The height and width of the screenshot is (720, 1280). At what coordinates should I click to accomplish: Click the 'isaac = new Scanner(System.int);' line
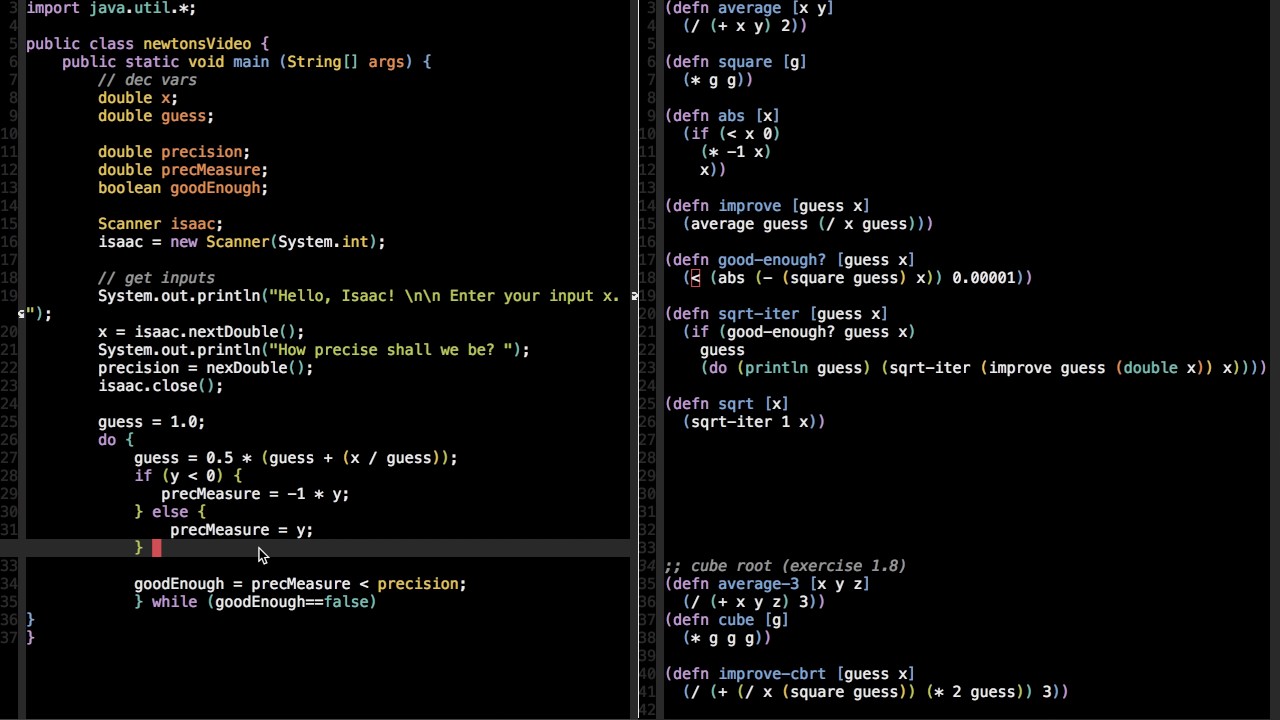(x=241, y=242)
